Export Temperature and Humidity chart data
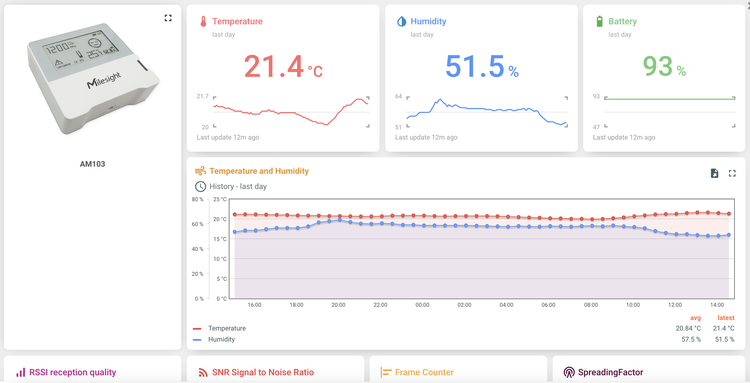 (714, 173)
